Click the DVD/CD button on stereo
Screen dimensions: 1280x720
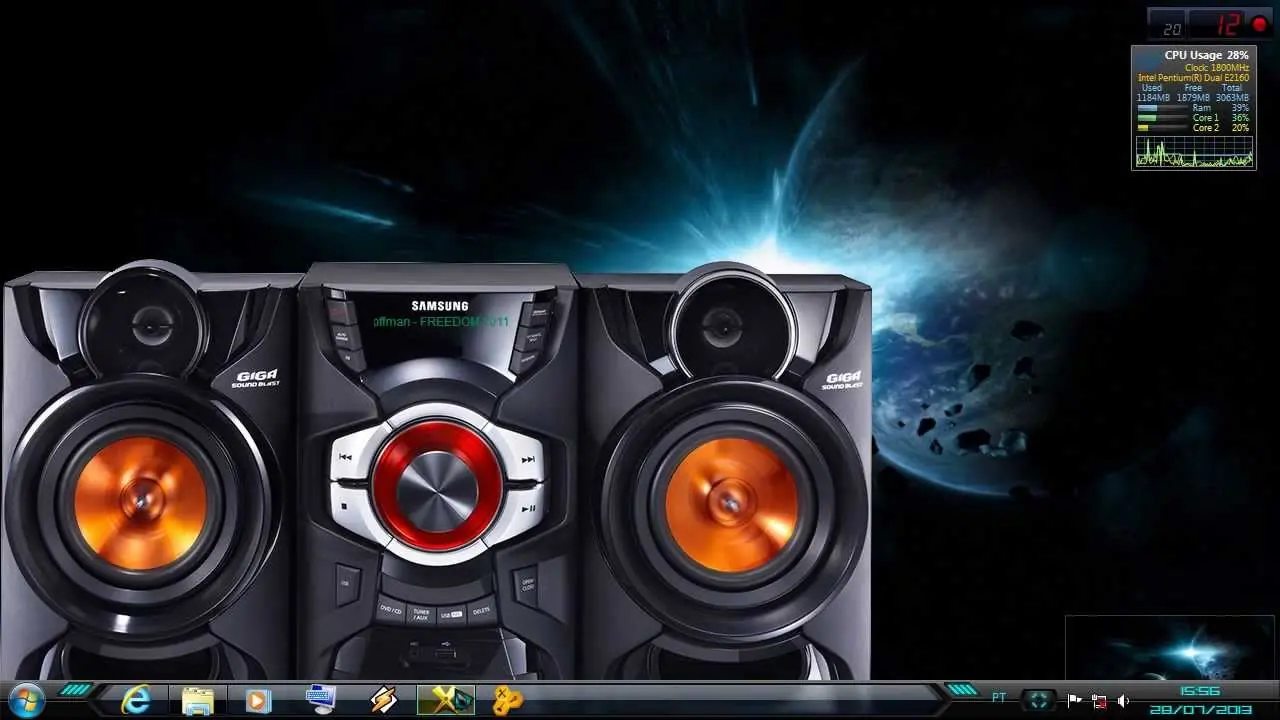pos(390,610)
